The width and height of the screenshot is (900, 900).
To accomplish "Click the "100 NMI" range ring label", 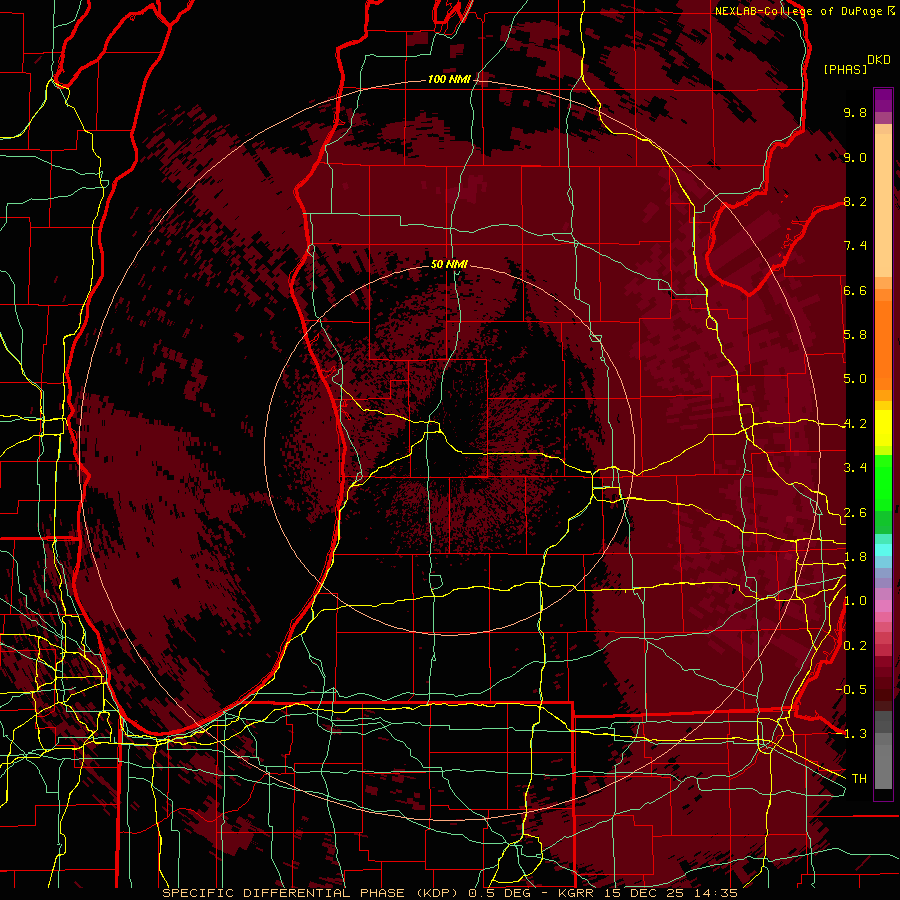I will click(449, 79).
